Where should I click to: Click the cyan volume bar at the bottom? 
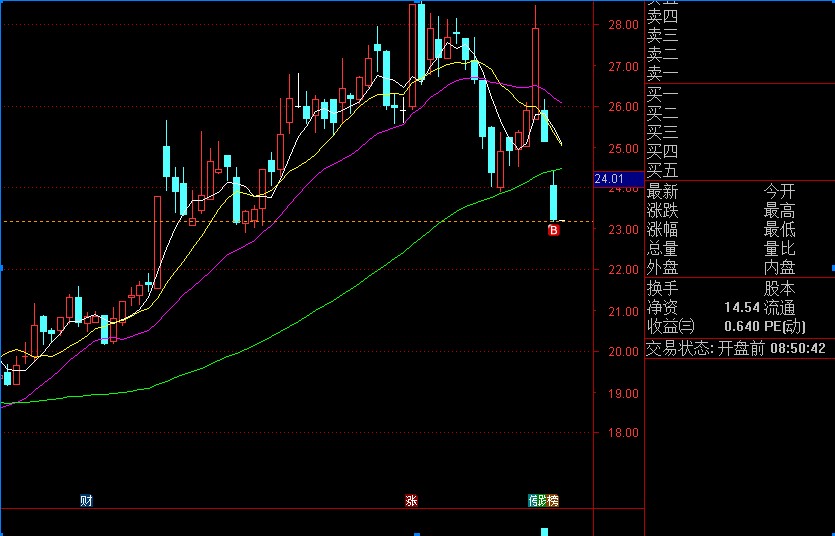pyautogui.click(x=544, y=532)
